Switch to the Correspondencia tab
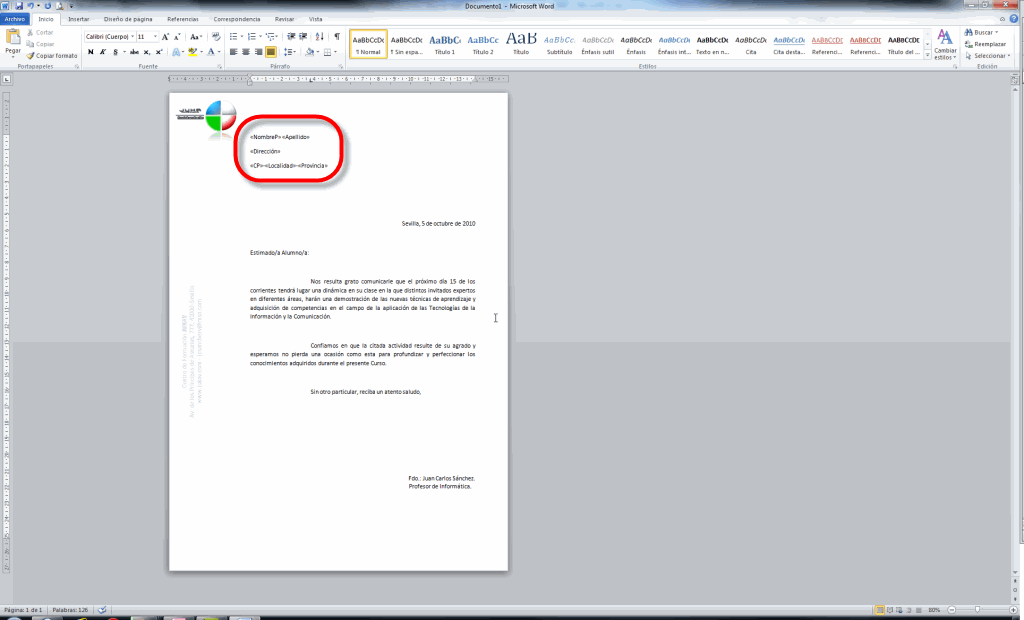This screenshot has height=620, width=1024. [236, 19]
